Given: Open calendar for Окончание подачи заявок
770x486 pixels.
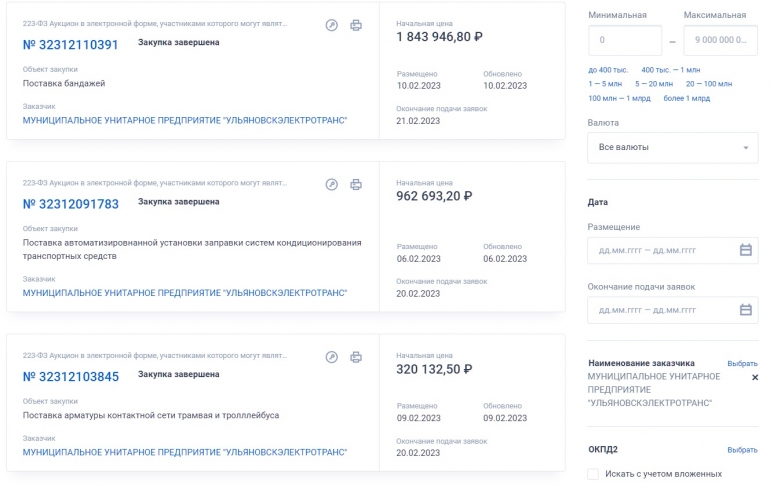Looking at the screenshot, I should pyautogui.click(x=745, y=310).
